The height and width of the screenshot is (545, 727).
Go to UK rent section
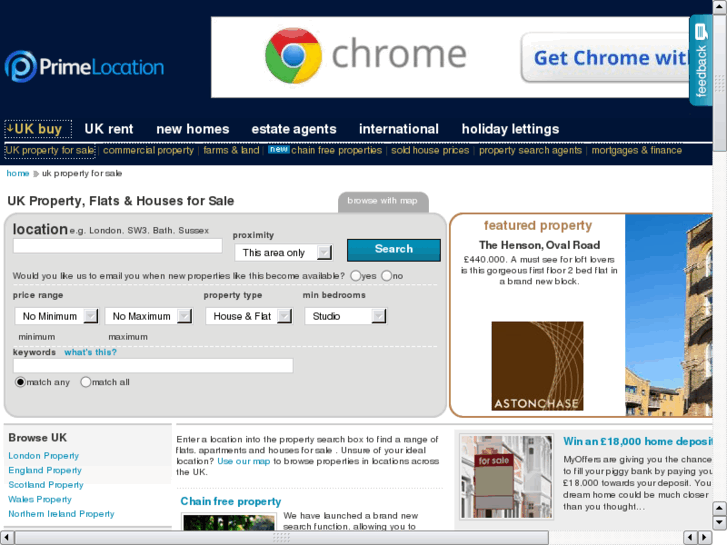(108, 128)
